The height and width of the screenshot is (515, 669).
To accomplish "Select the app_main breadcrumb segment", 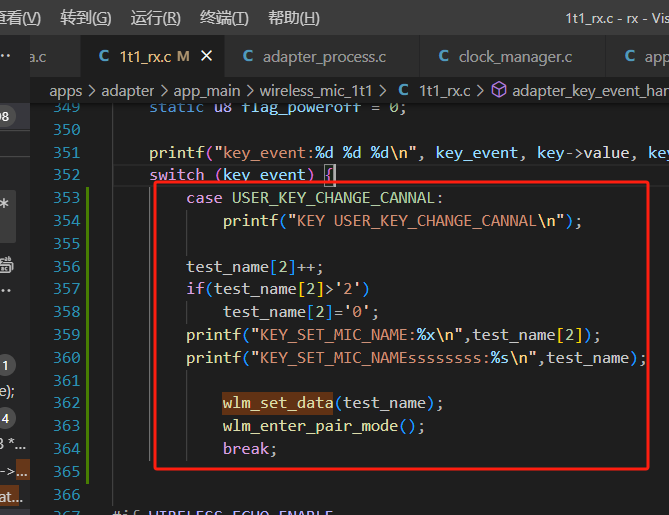I will tap(207, 91).
